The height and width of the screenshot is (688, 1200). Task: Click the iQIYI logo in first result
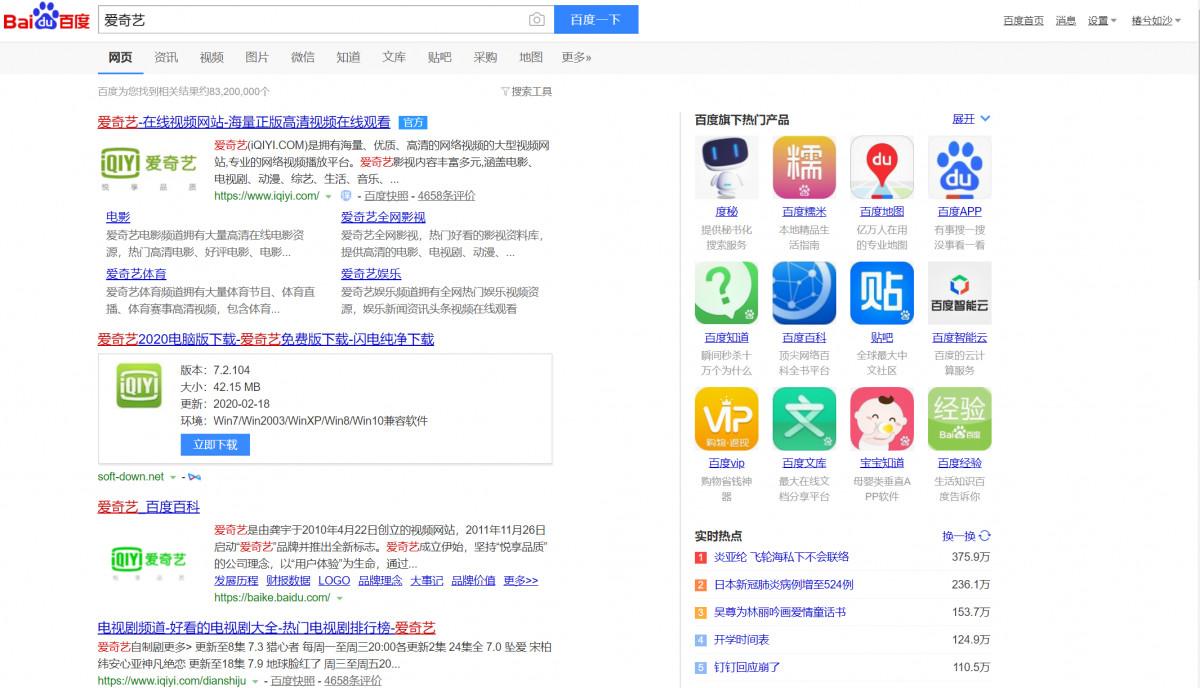pos(150,166)
